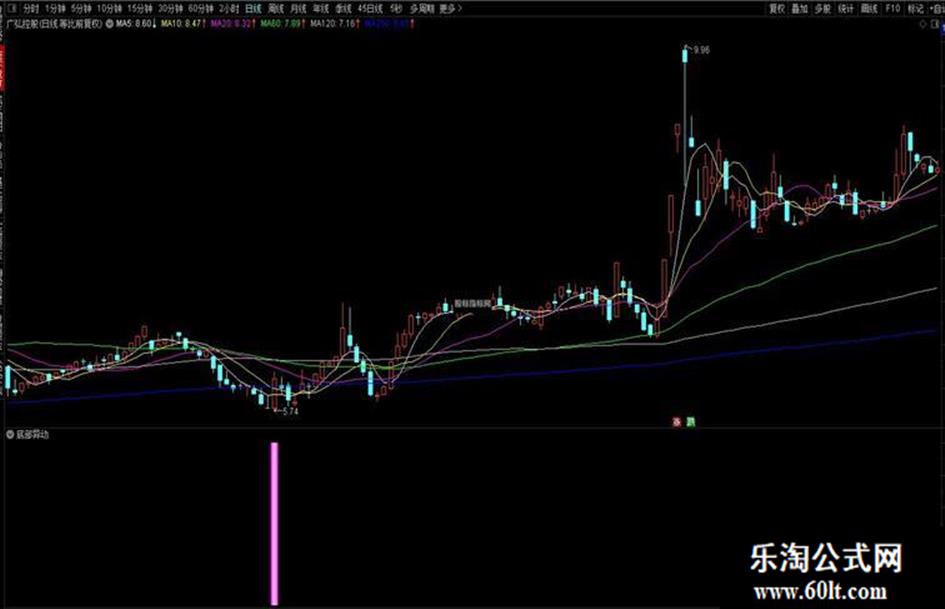Select the 45日线 period tab
The height and width of the screenshot is (609, 945).
pos(370,8)
